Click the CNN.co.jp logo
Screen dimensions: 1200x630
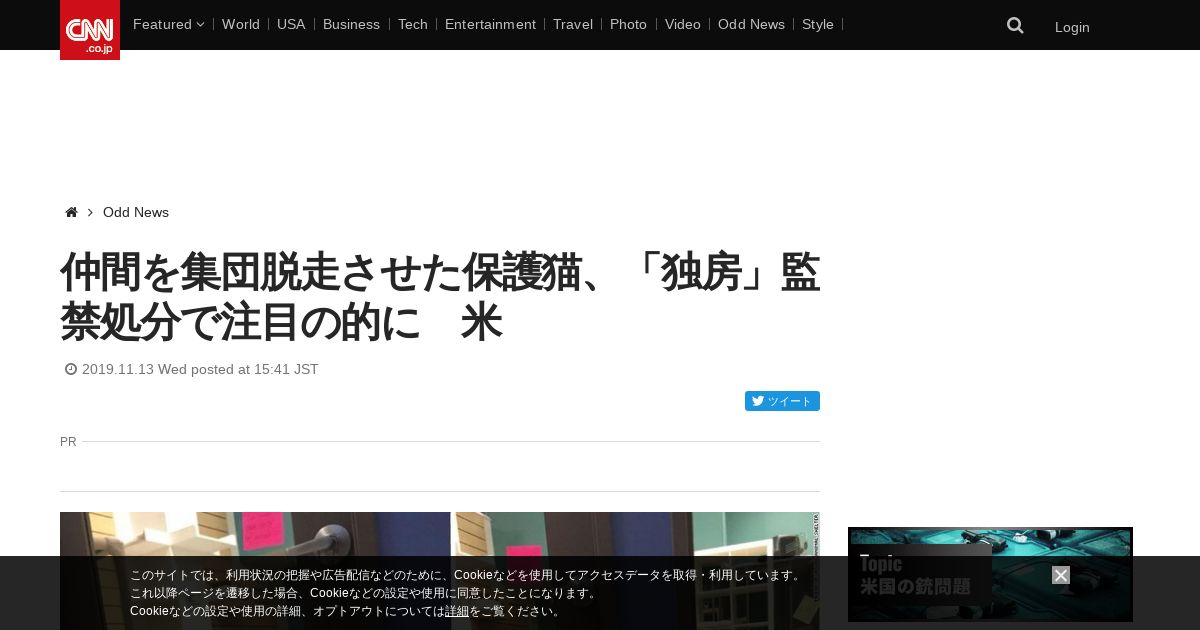[x=90, y=30]
